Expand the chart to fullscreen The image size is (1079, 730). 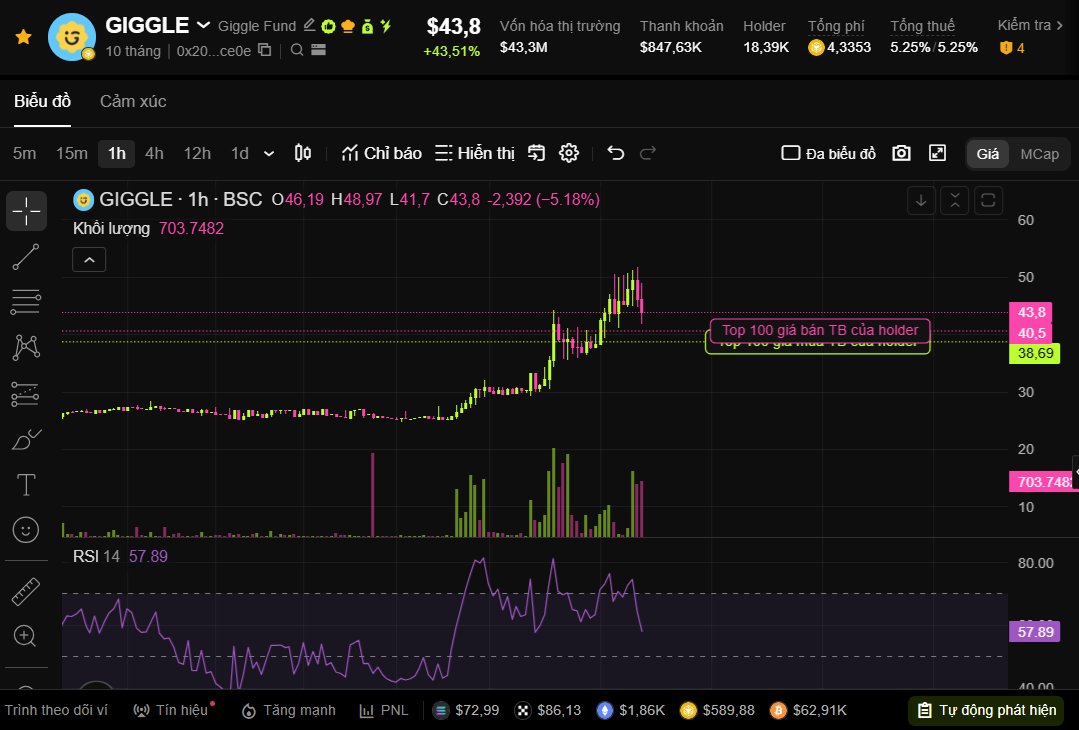coord(937,153)
